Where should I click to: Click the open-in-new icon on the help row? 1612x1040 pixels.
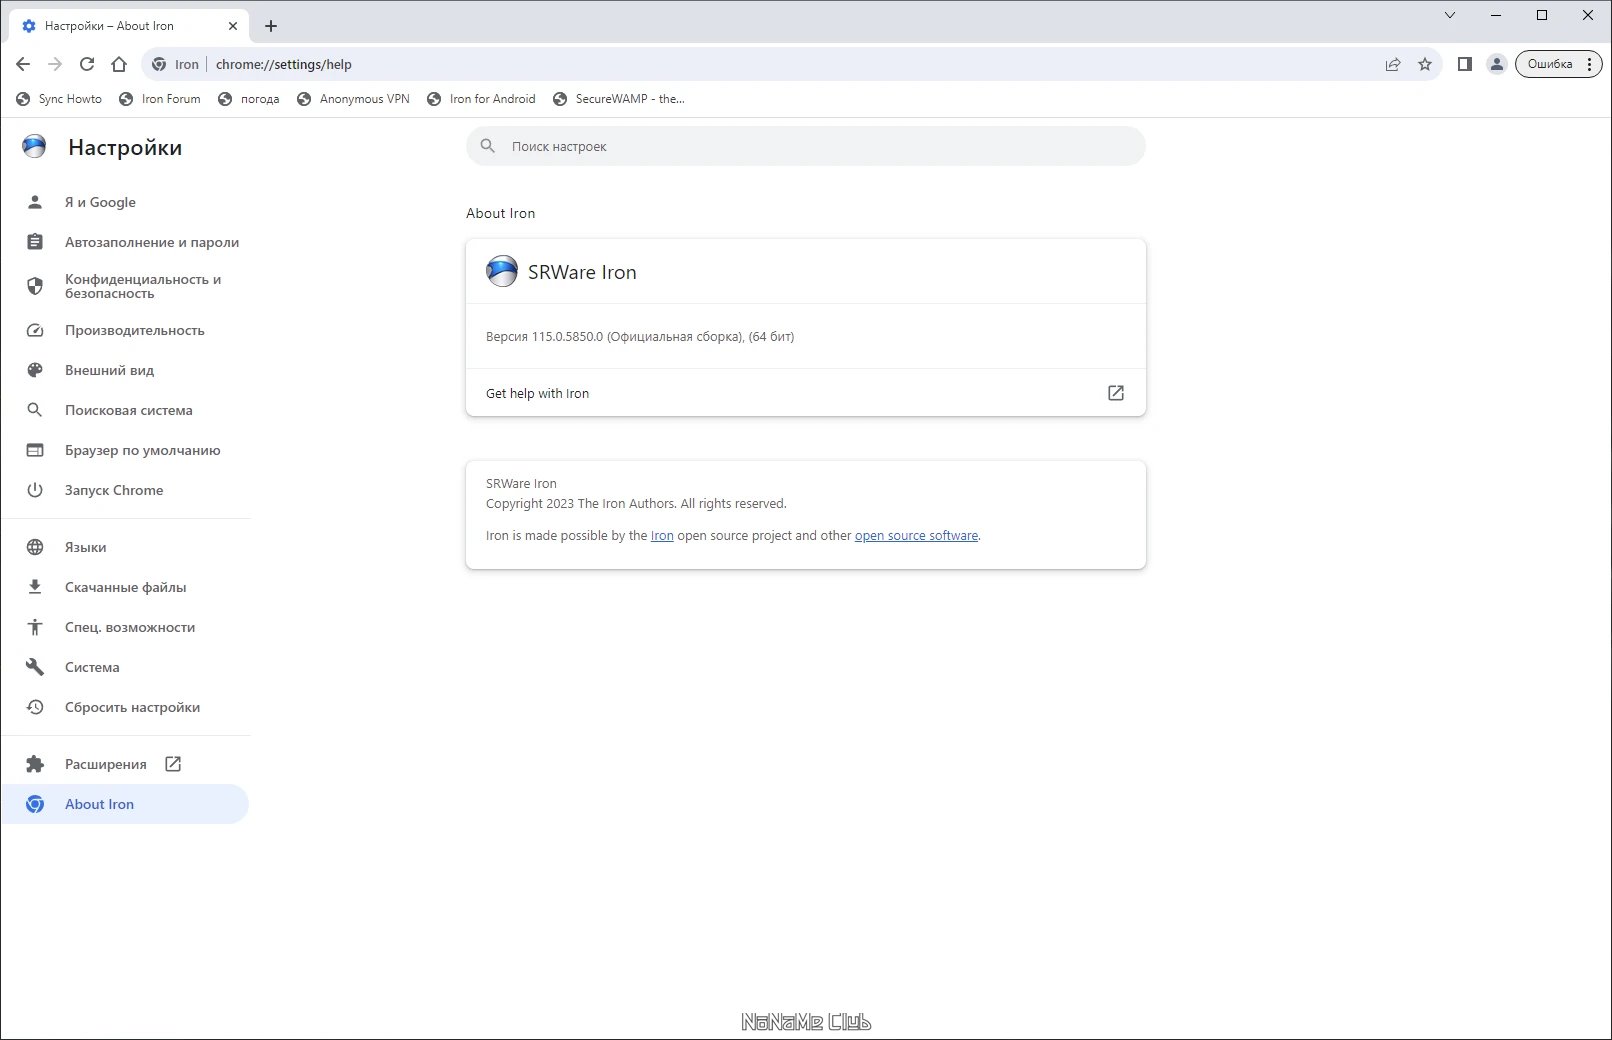[1116, 393]
